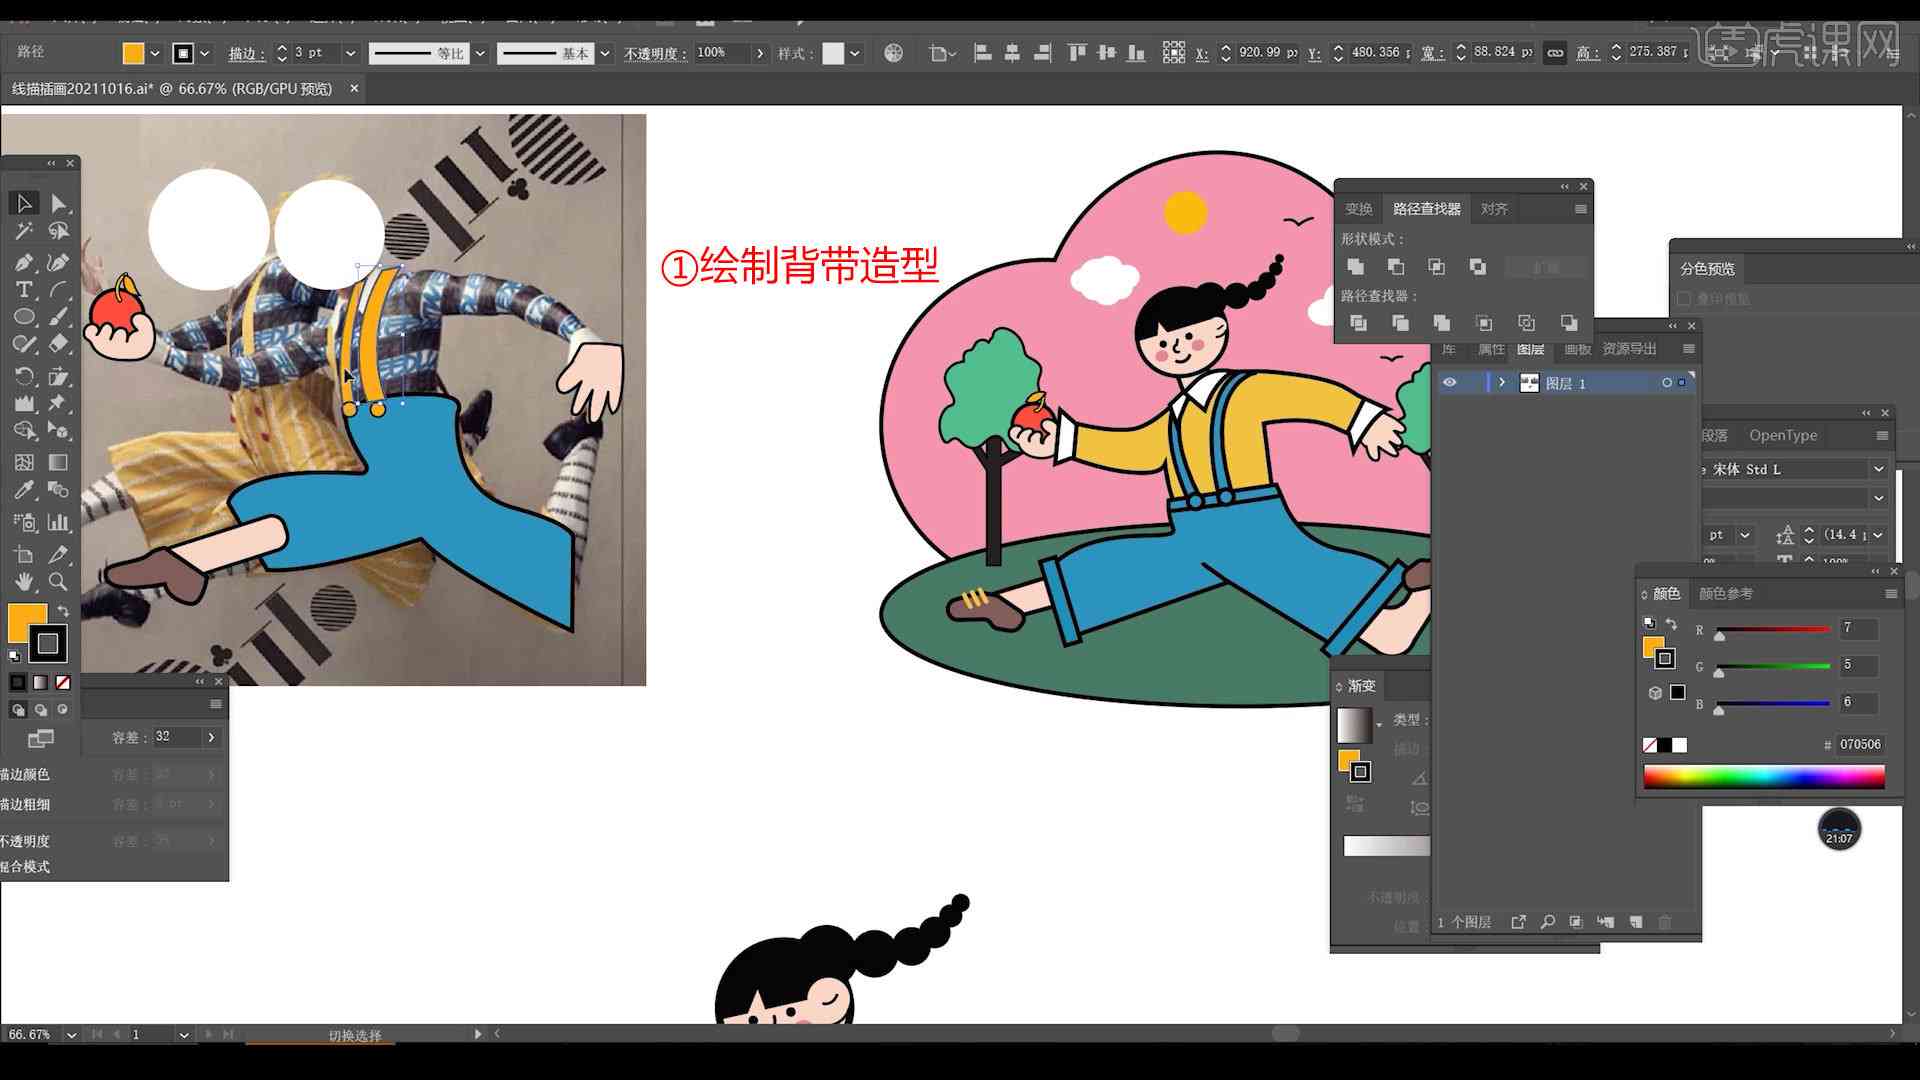This screenshot has height=1080, width=1920.
Task: Set paint to None in the toolbox
Action: [63, 683]
